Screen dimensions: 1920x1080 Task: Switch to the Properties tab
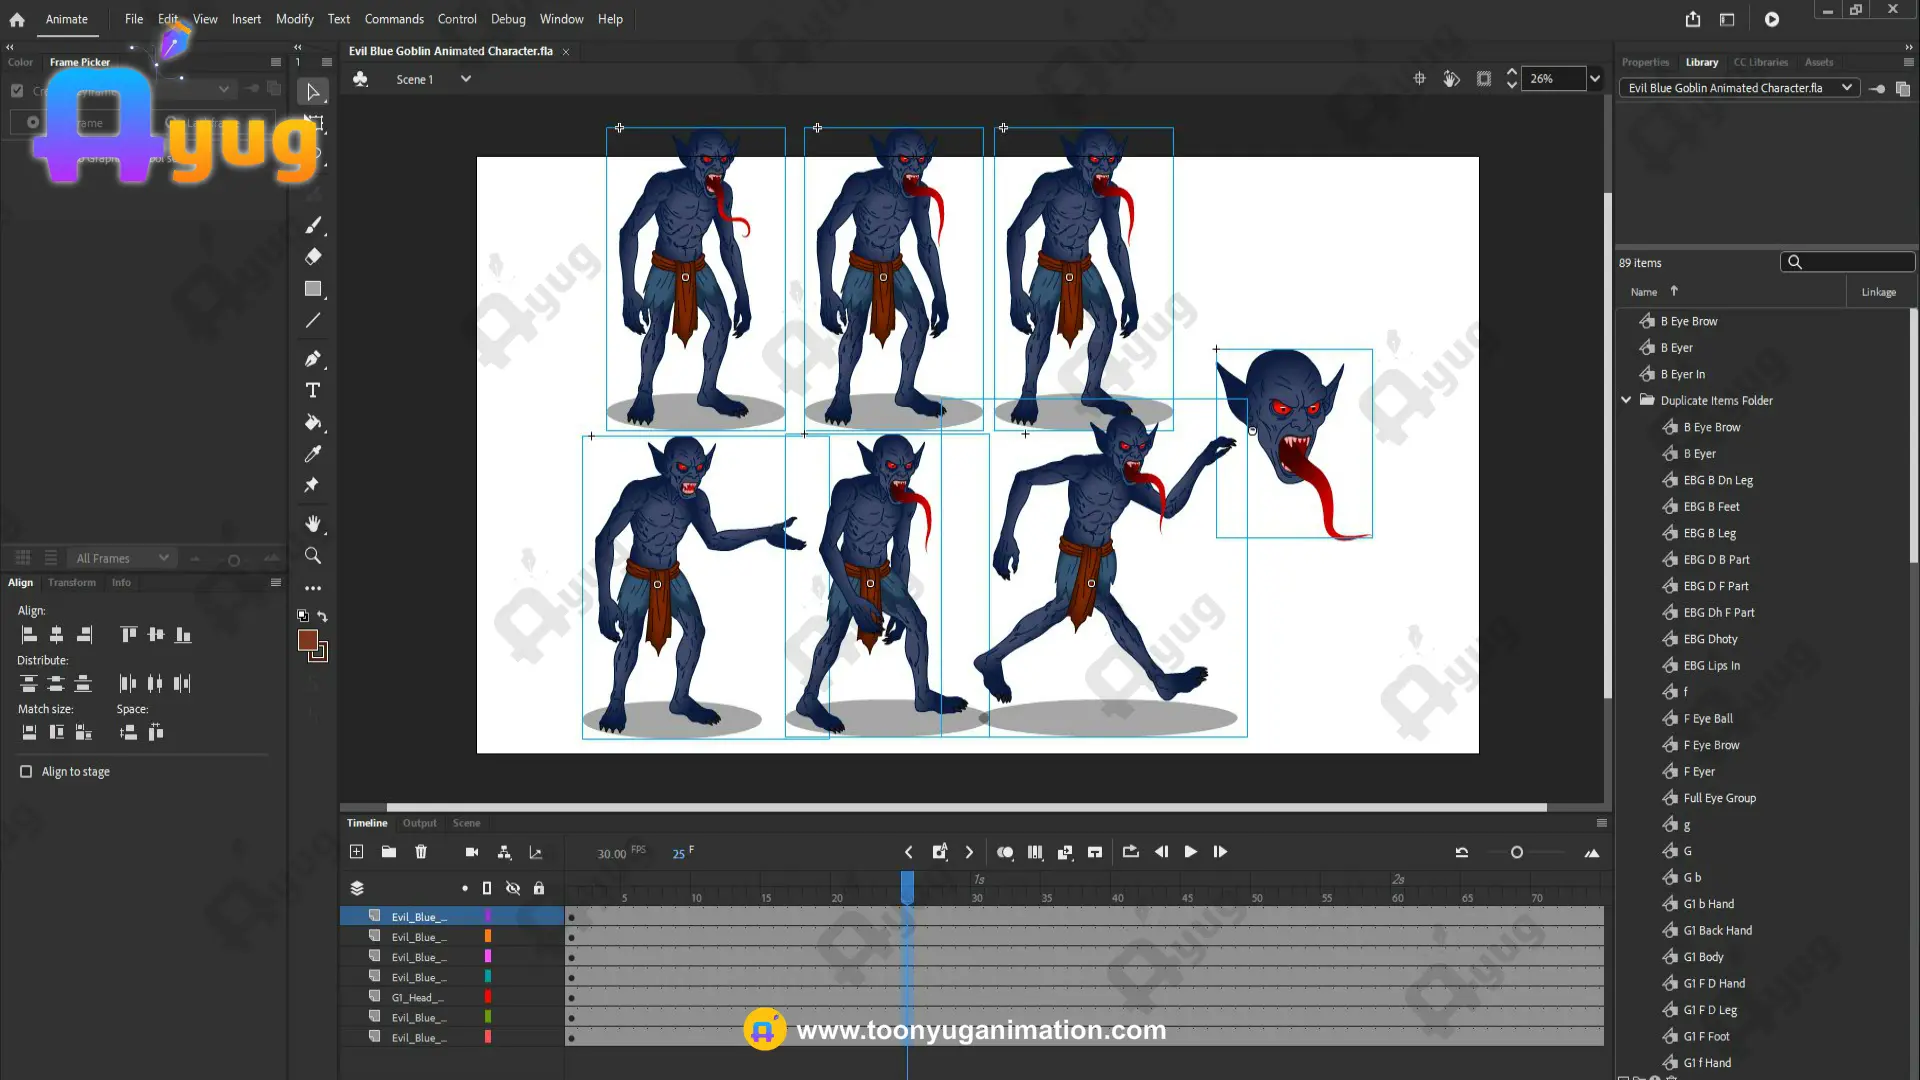1645,62
